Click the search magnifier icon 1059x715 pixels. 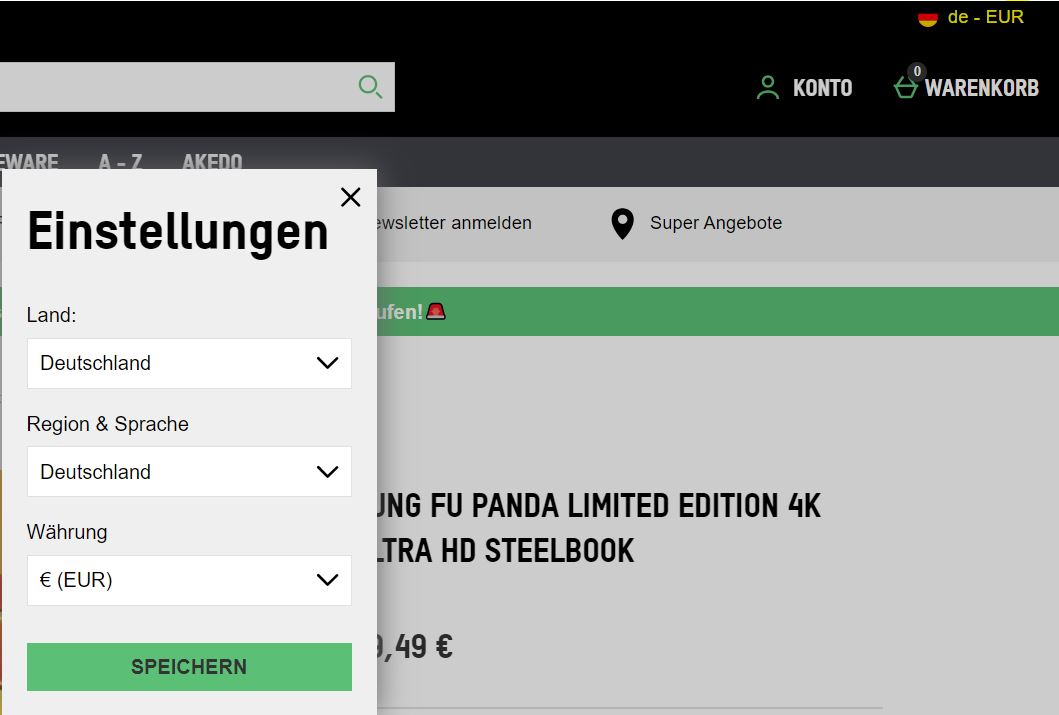coord(370,87)
